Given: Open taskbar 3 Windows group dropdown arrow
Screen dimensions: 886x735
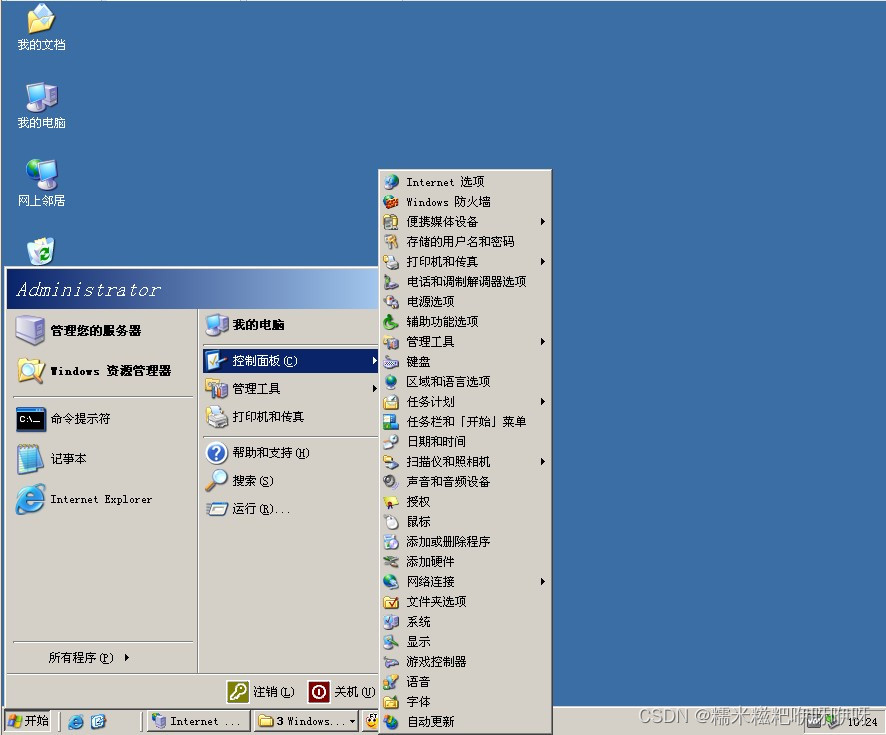Looking at the screenshot, I should pos(353,721).
